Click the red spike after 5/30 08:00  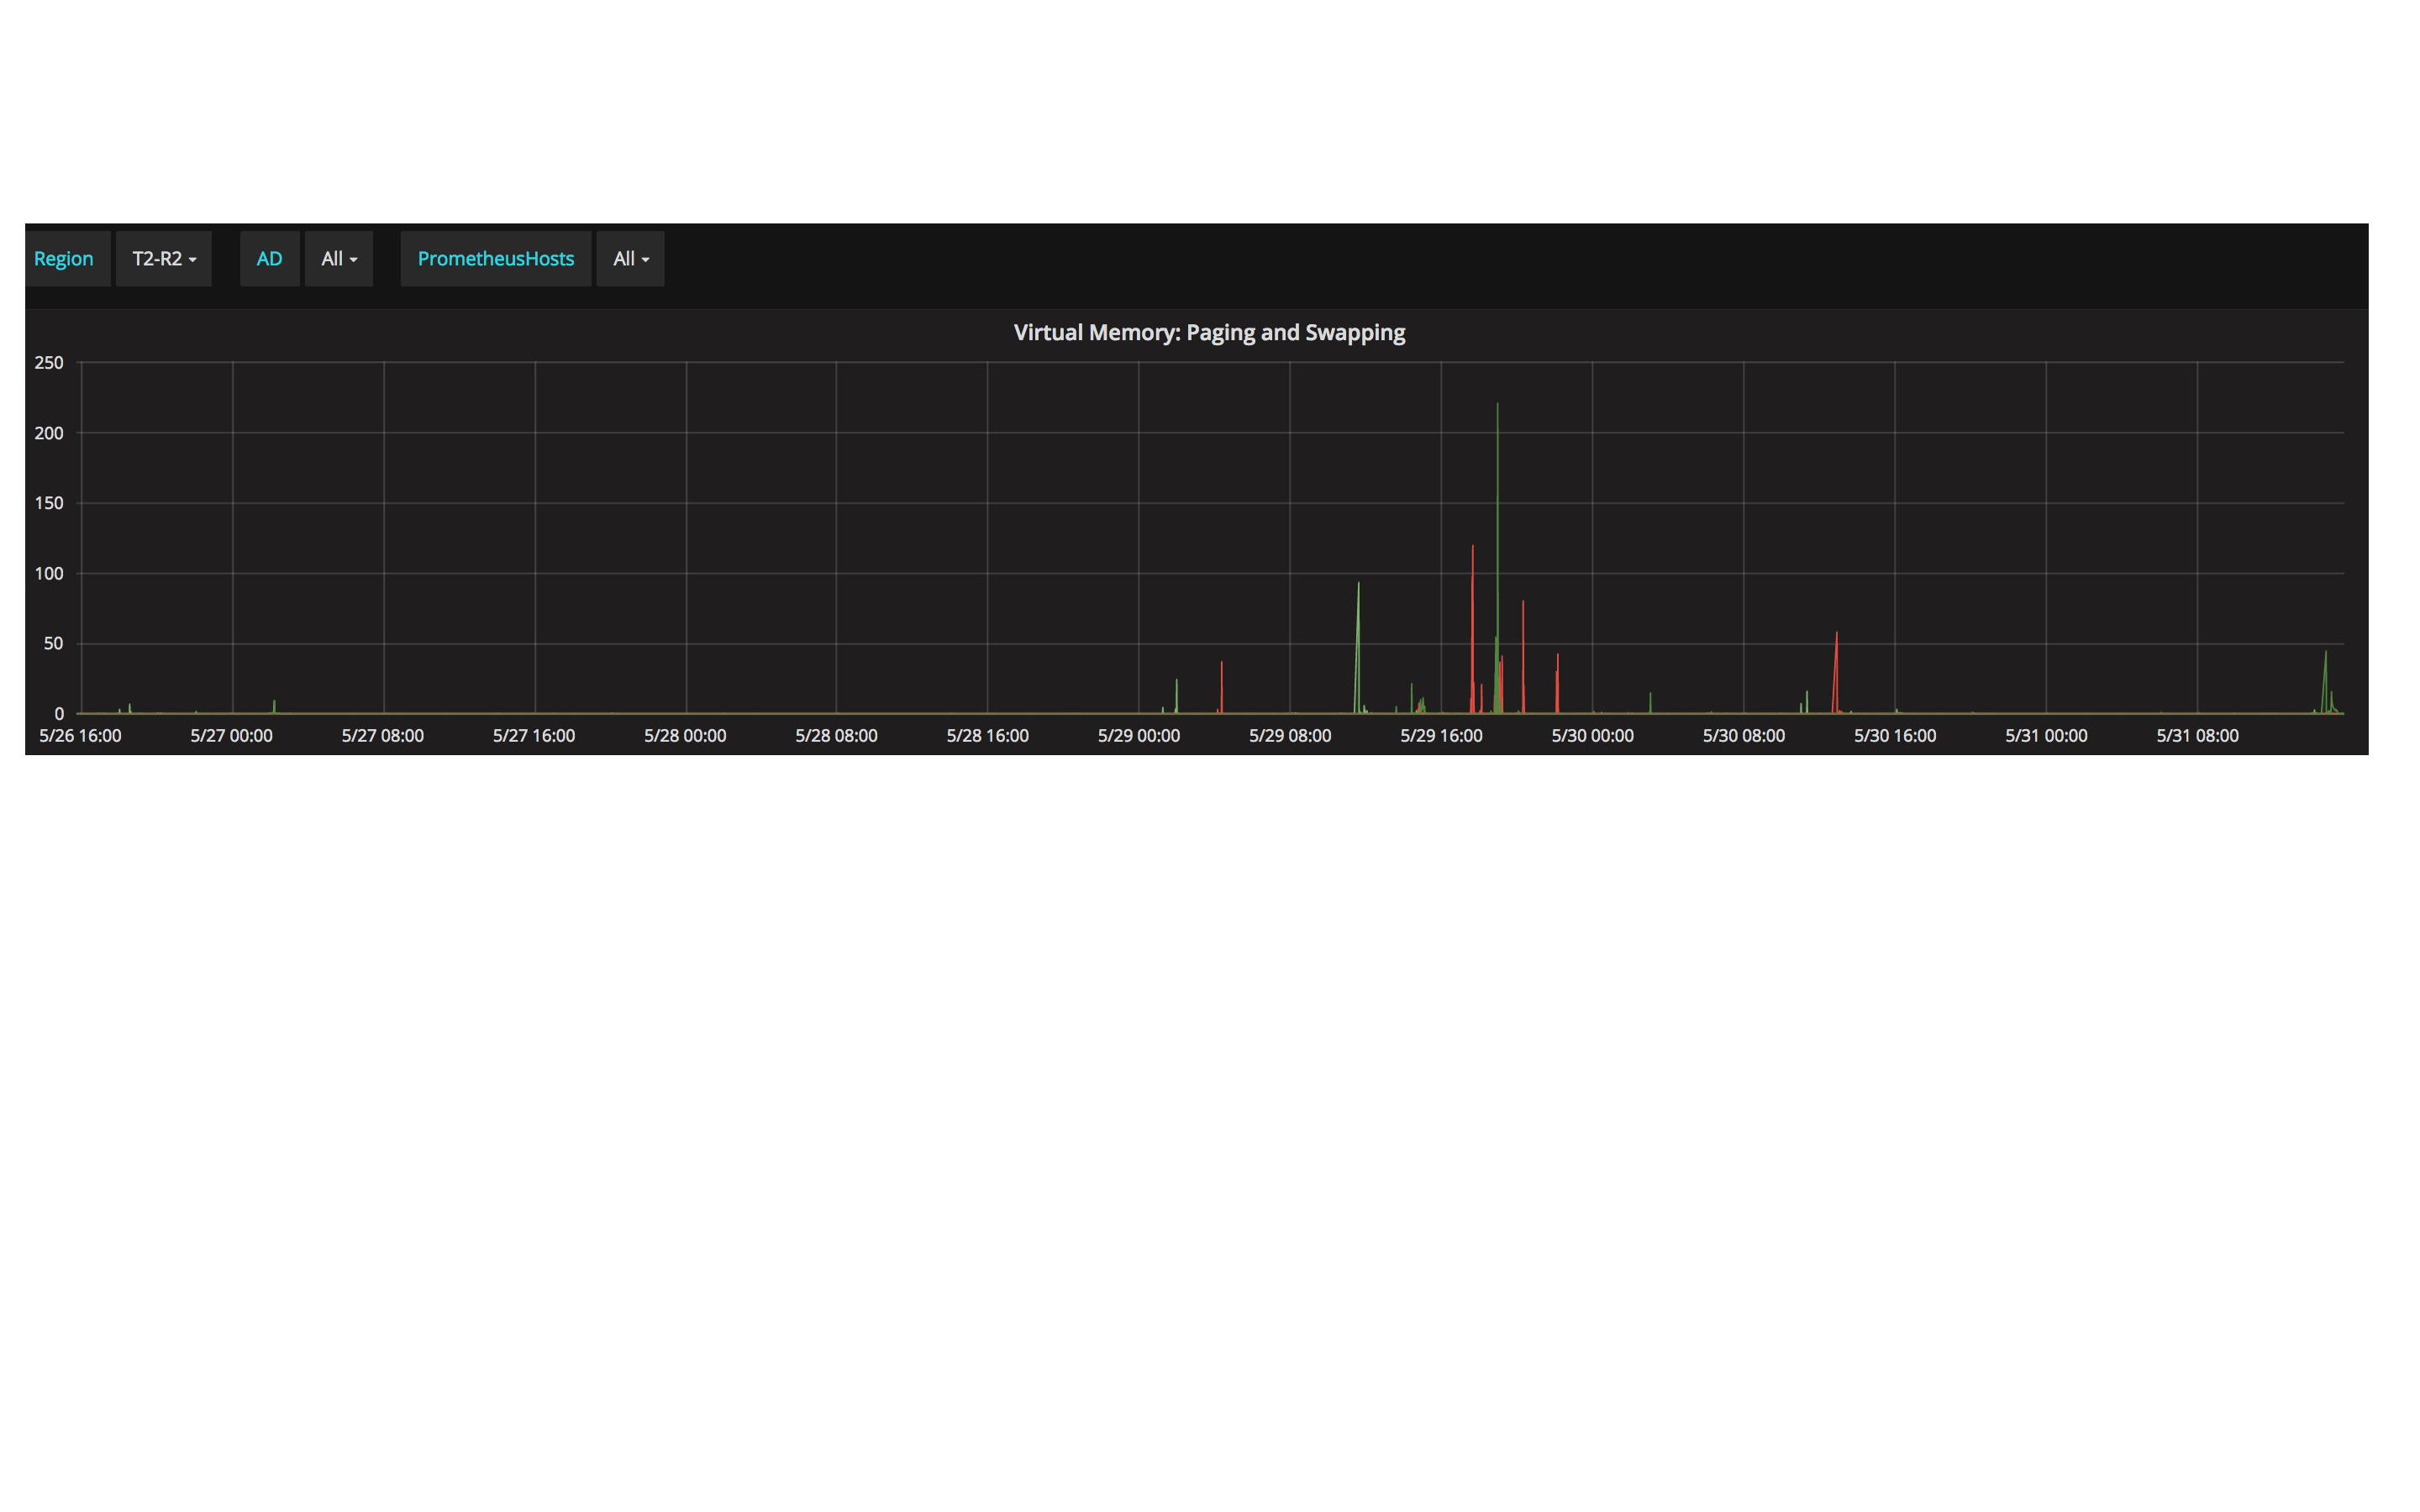coord(1836,638)
